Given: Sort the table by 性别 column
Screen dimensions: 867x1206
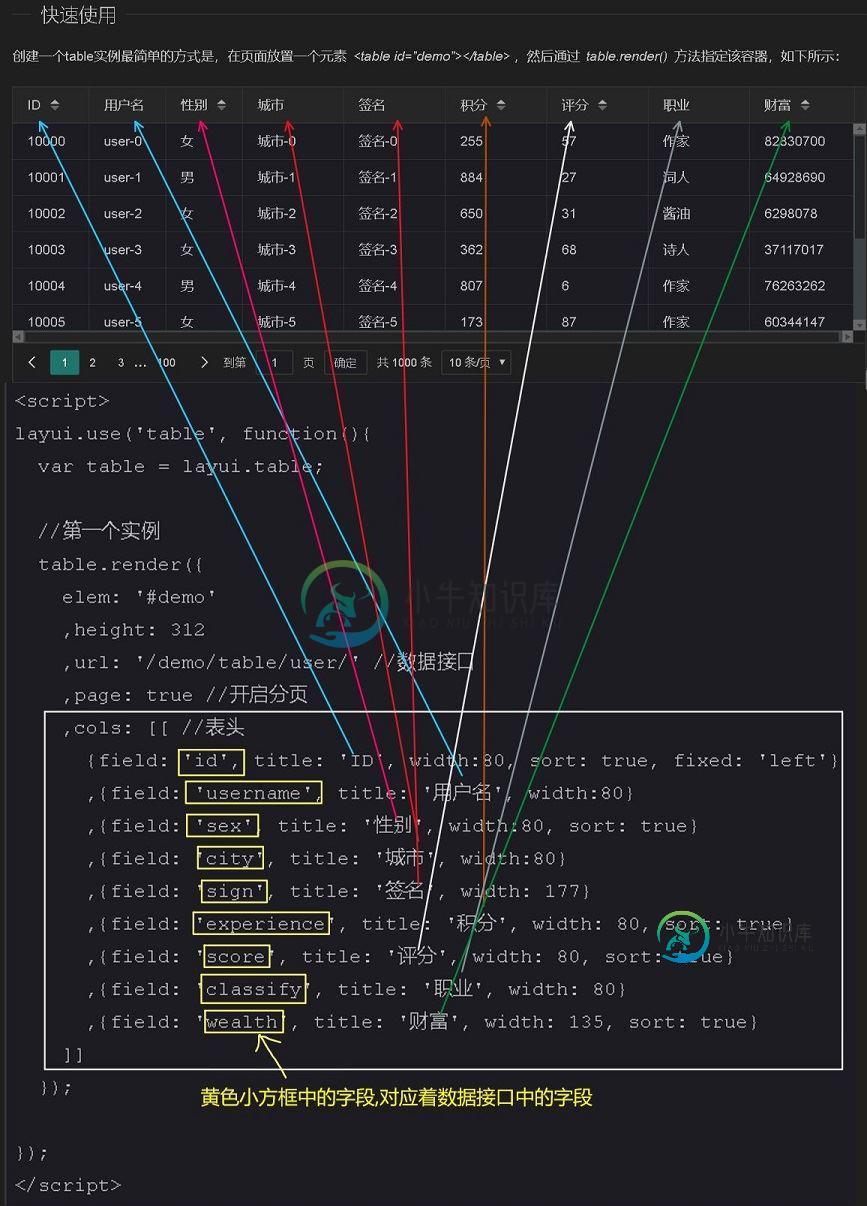Looking at the screenshot, I should [221, 105].
